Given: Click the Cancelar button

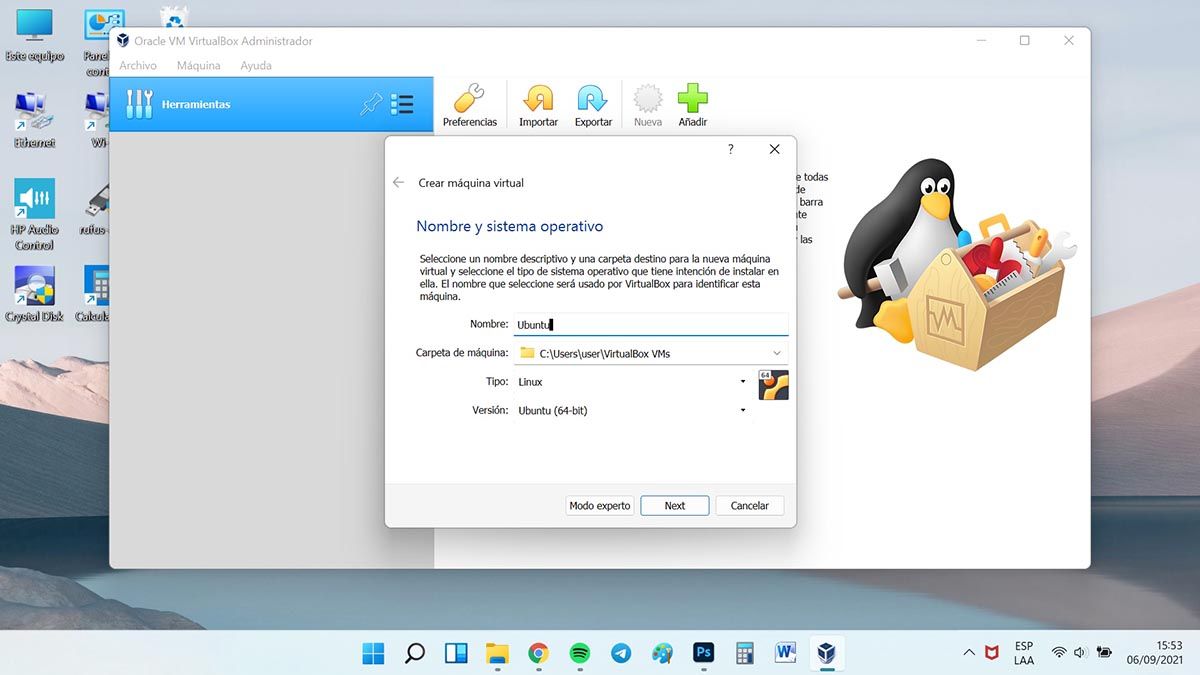Looking at the screenshot, I should (x=749, y=506).
